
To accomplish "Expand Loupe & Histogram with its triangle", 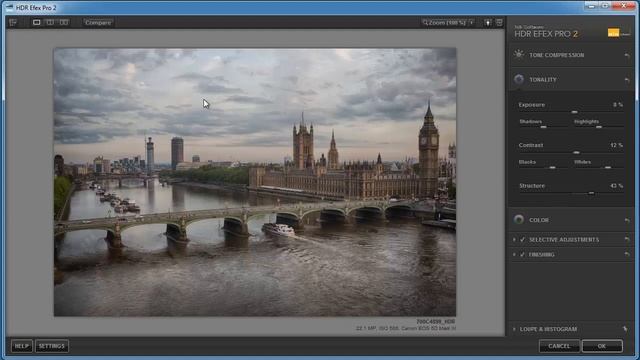I will tap(514, 329).
